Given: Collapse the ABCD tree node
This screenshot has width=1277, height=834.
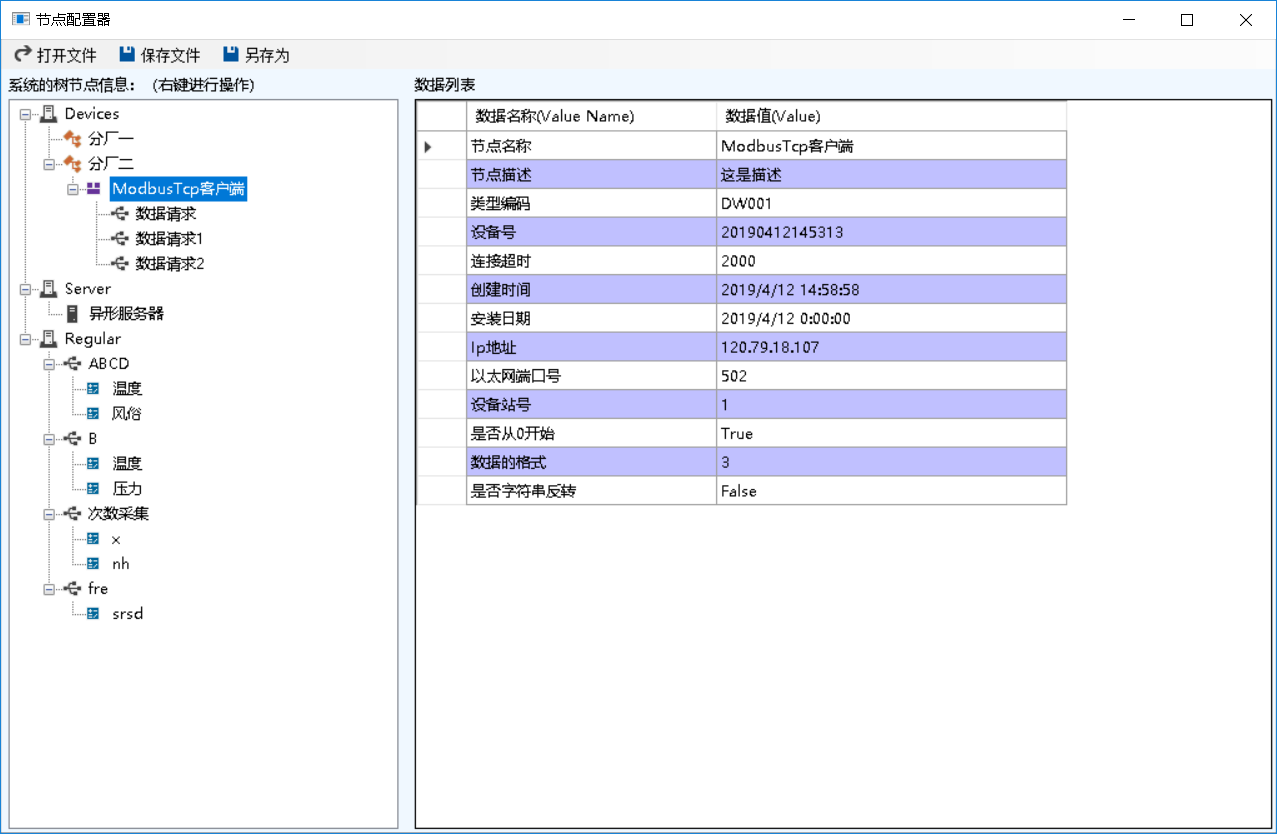Looking at the screenshot, I should pyautogui.click(x=49, y=364).
